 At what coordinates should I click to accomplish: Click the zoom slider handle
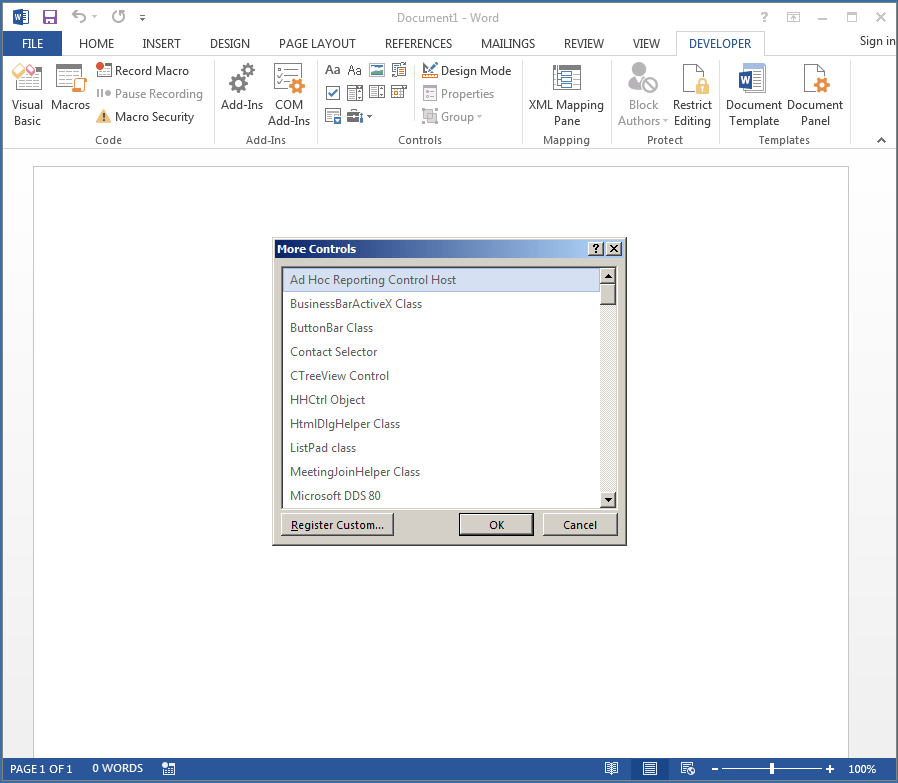point(772,769)
